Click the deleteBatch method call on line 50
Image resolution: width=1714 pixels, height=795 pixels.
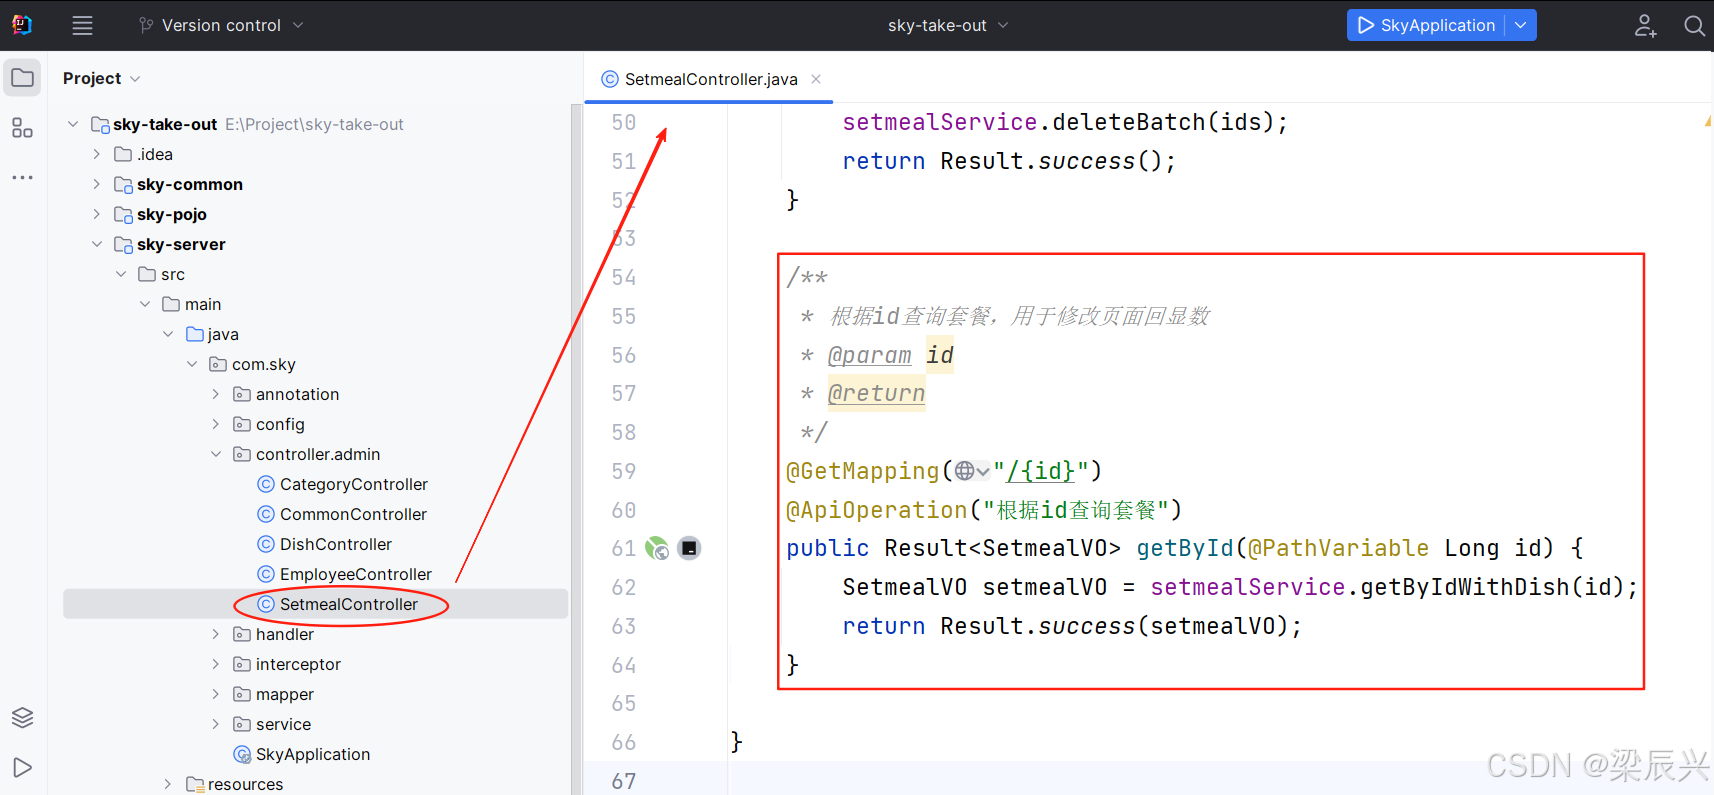pyautogui.click(x=1129, y=122)
